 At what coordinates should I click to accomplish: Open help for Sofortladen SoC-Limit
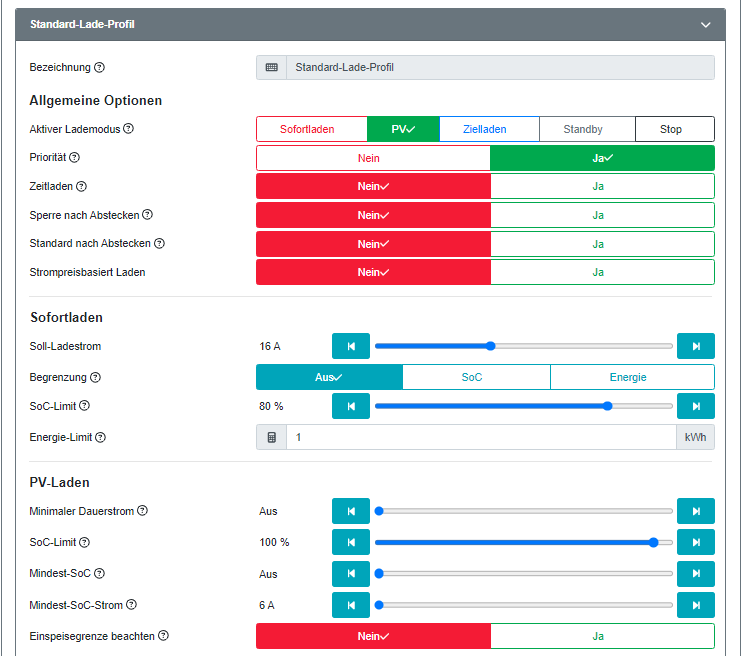click(x=85, y=406)
